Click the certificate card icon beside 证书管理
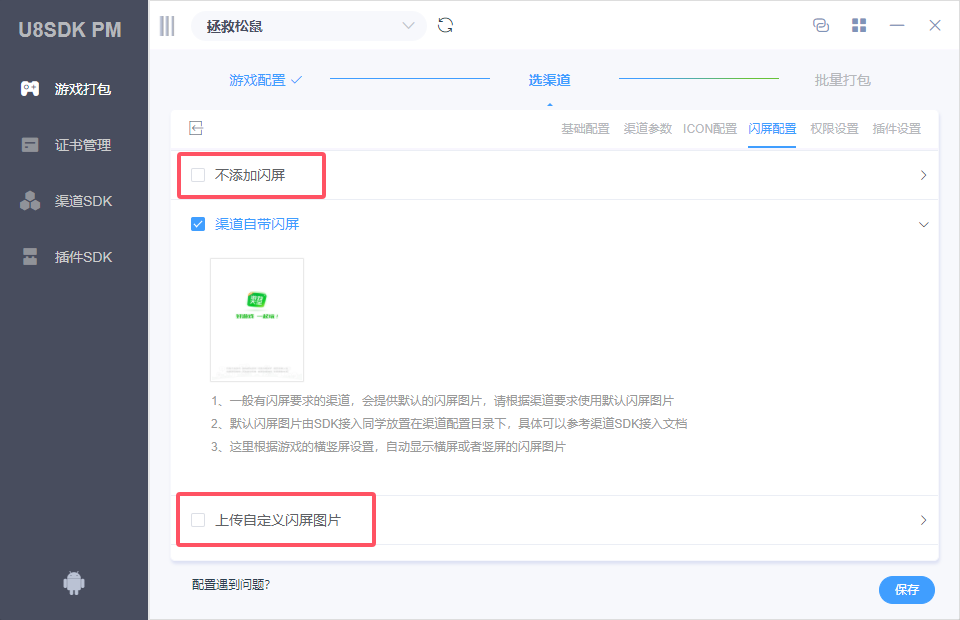Image resolution: width=960 pixels, height=620 pixels. pos(30,145)
